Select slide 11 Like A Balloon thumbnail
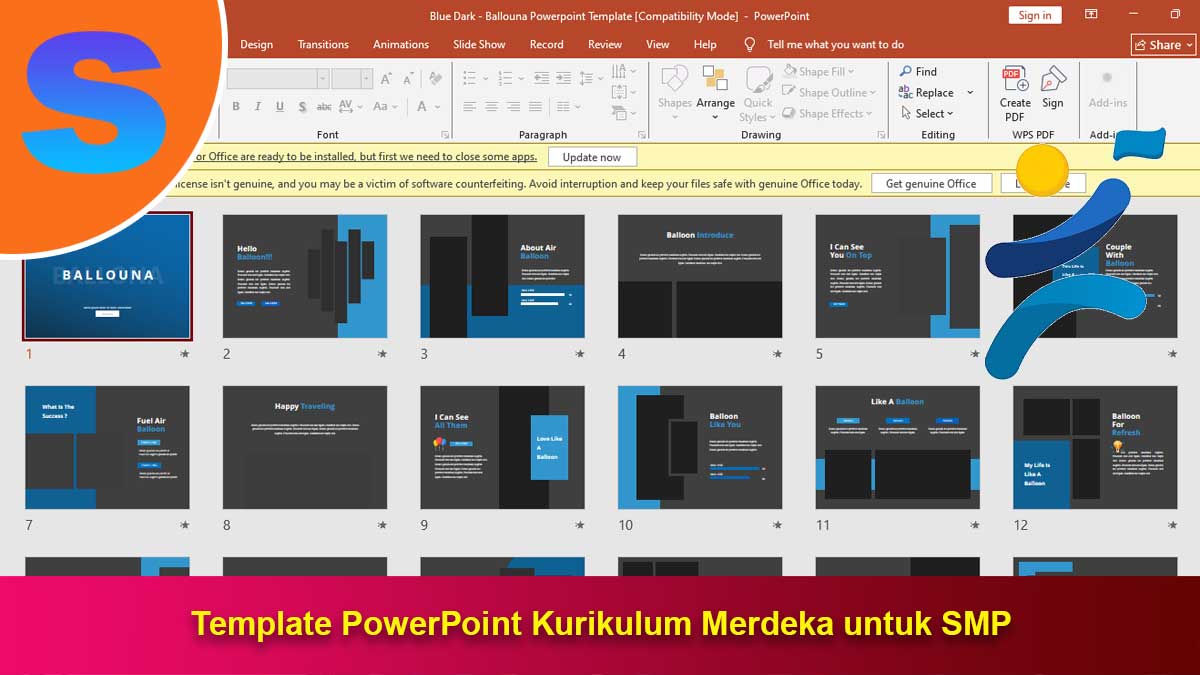Viewport: 1200px width, 675px height. click(x=898, y=447)
